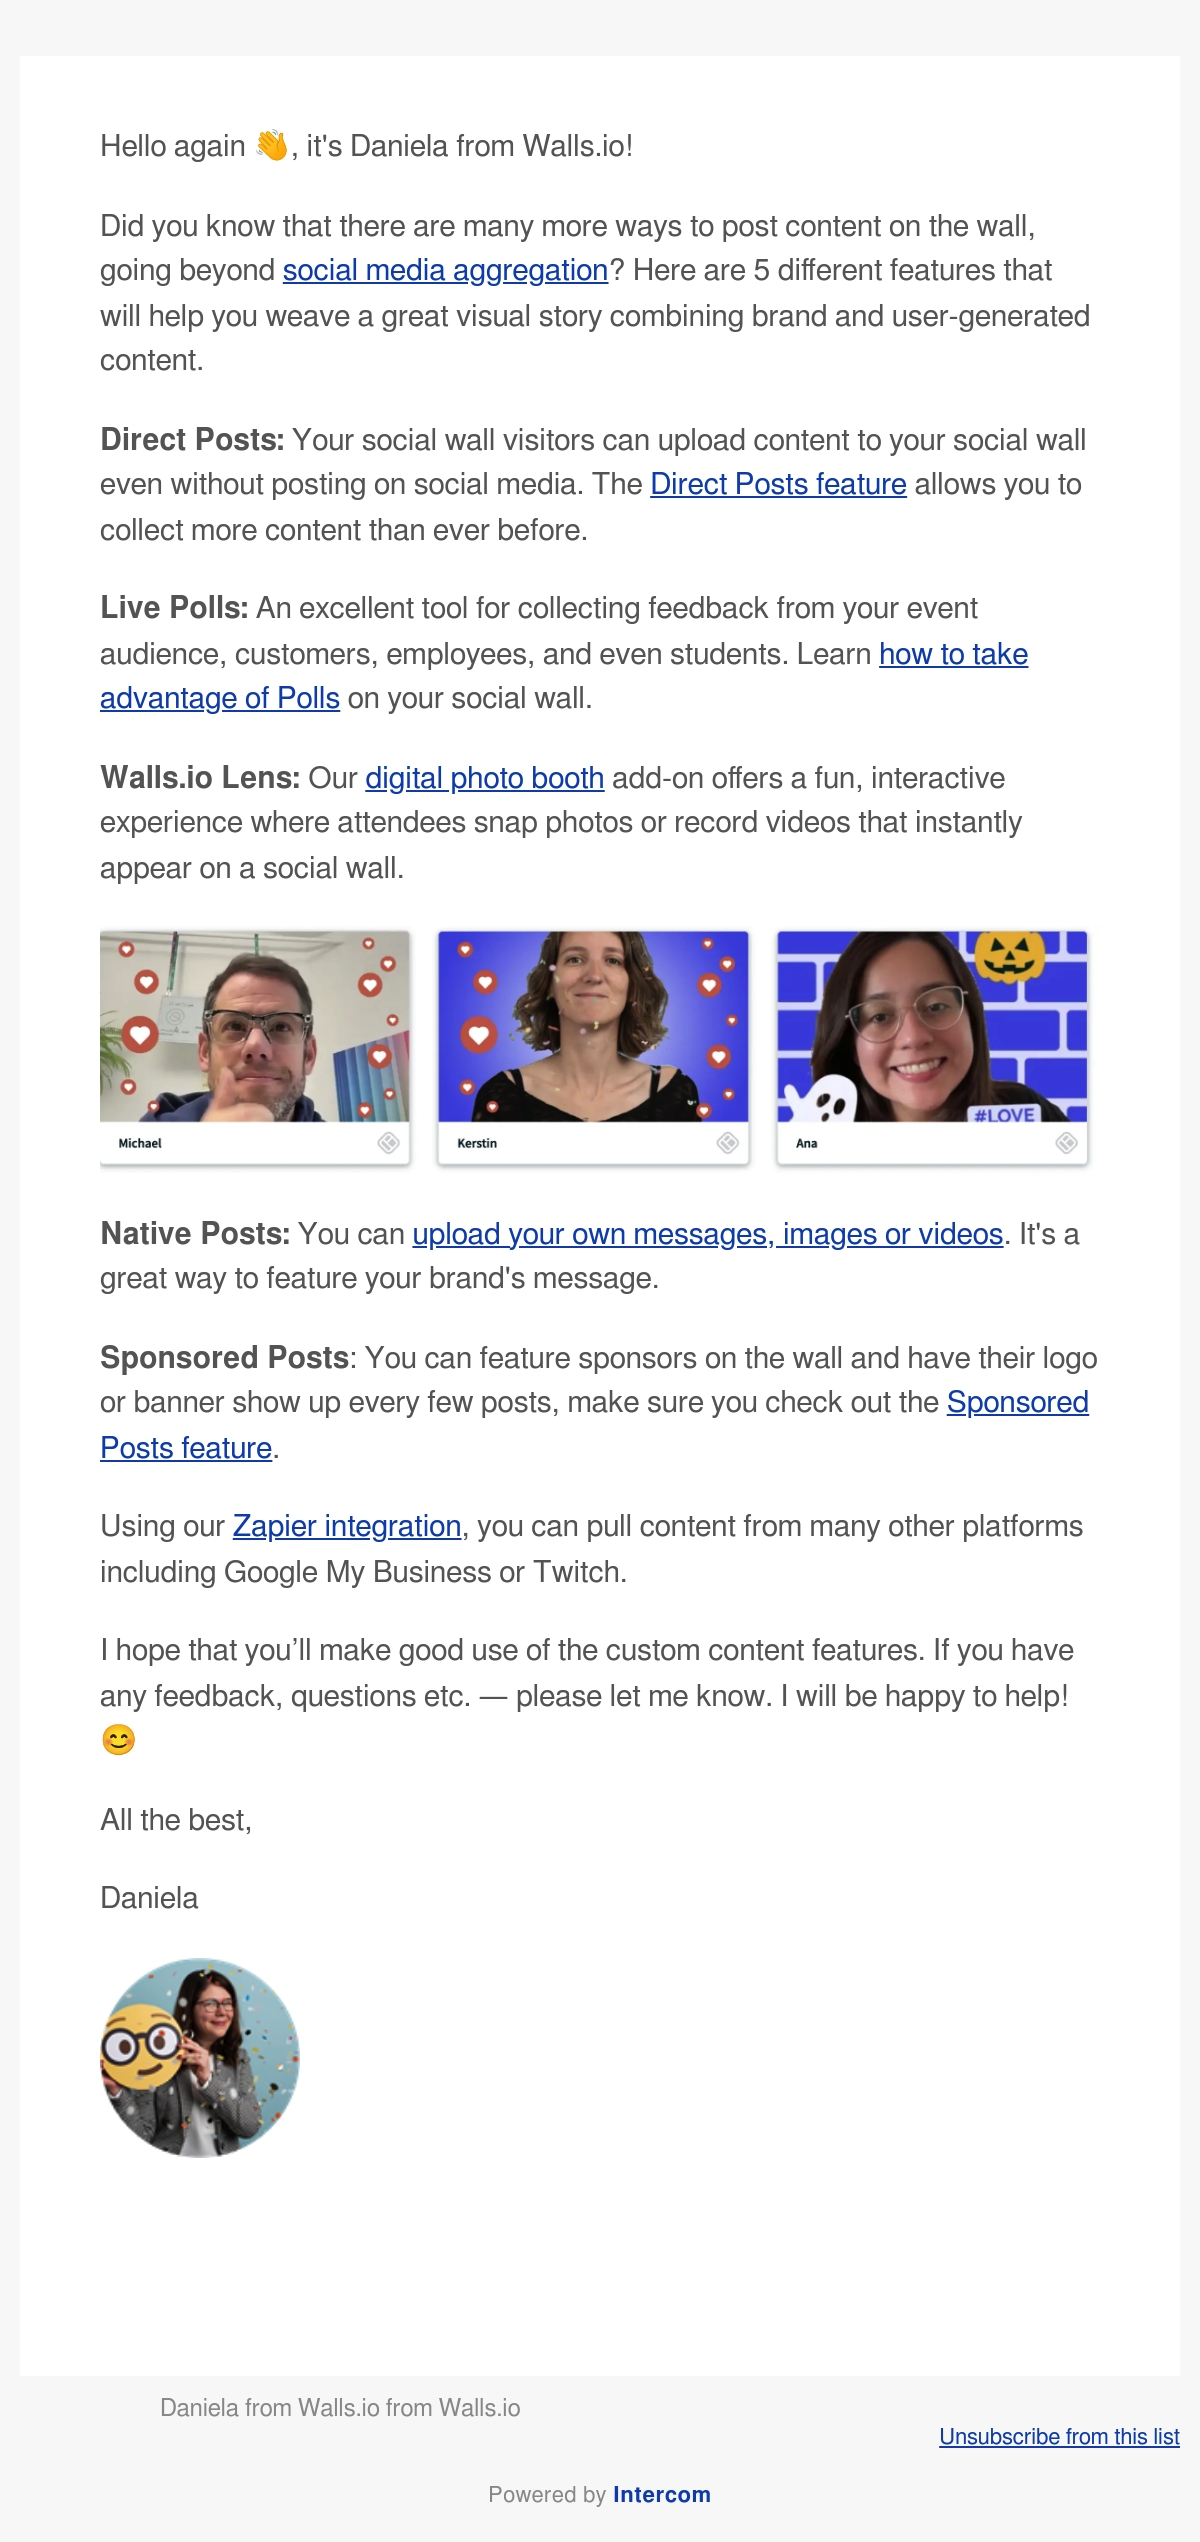Image resolution: width=1200 pixels, height=2542 pixels.
Task: Click the Walls.io icon on Michael's card
Action: point(388,1143)
